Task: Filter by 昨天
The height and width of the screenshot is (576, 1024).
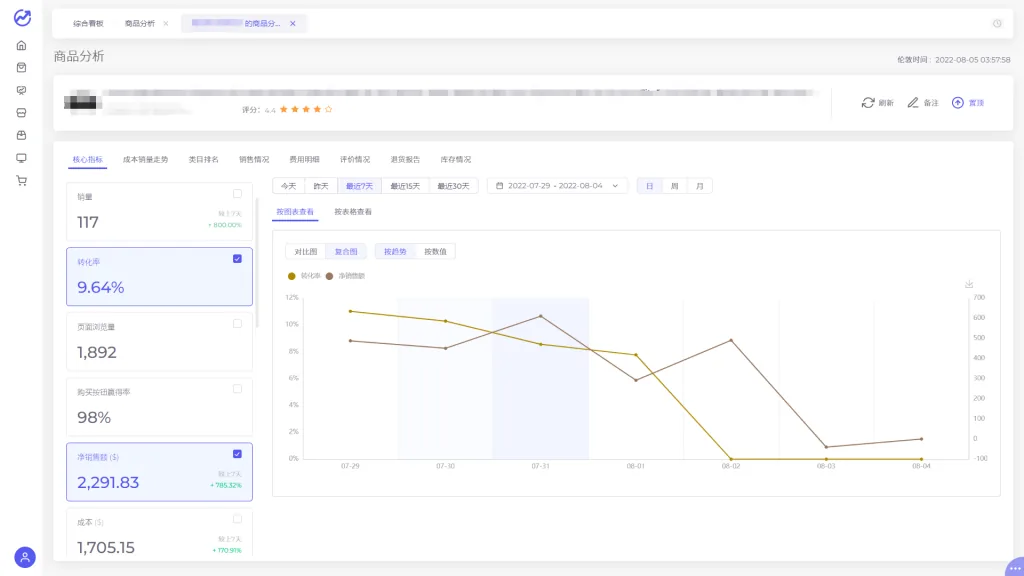Action: tap(321, 186)
